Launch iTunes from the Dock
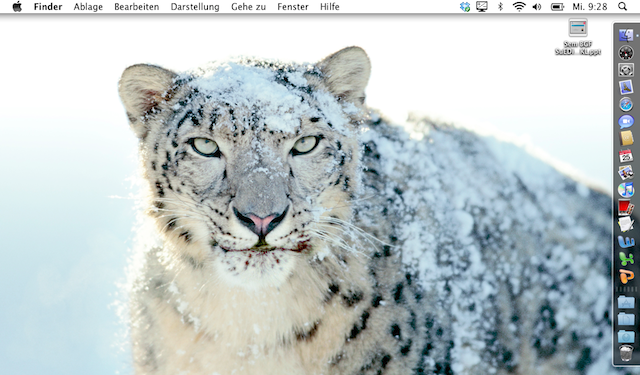Screen dimensions: 640x375 626,190
